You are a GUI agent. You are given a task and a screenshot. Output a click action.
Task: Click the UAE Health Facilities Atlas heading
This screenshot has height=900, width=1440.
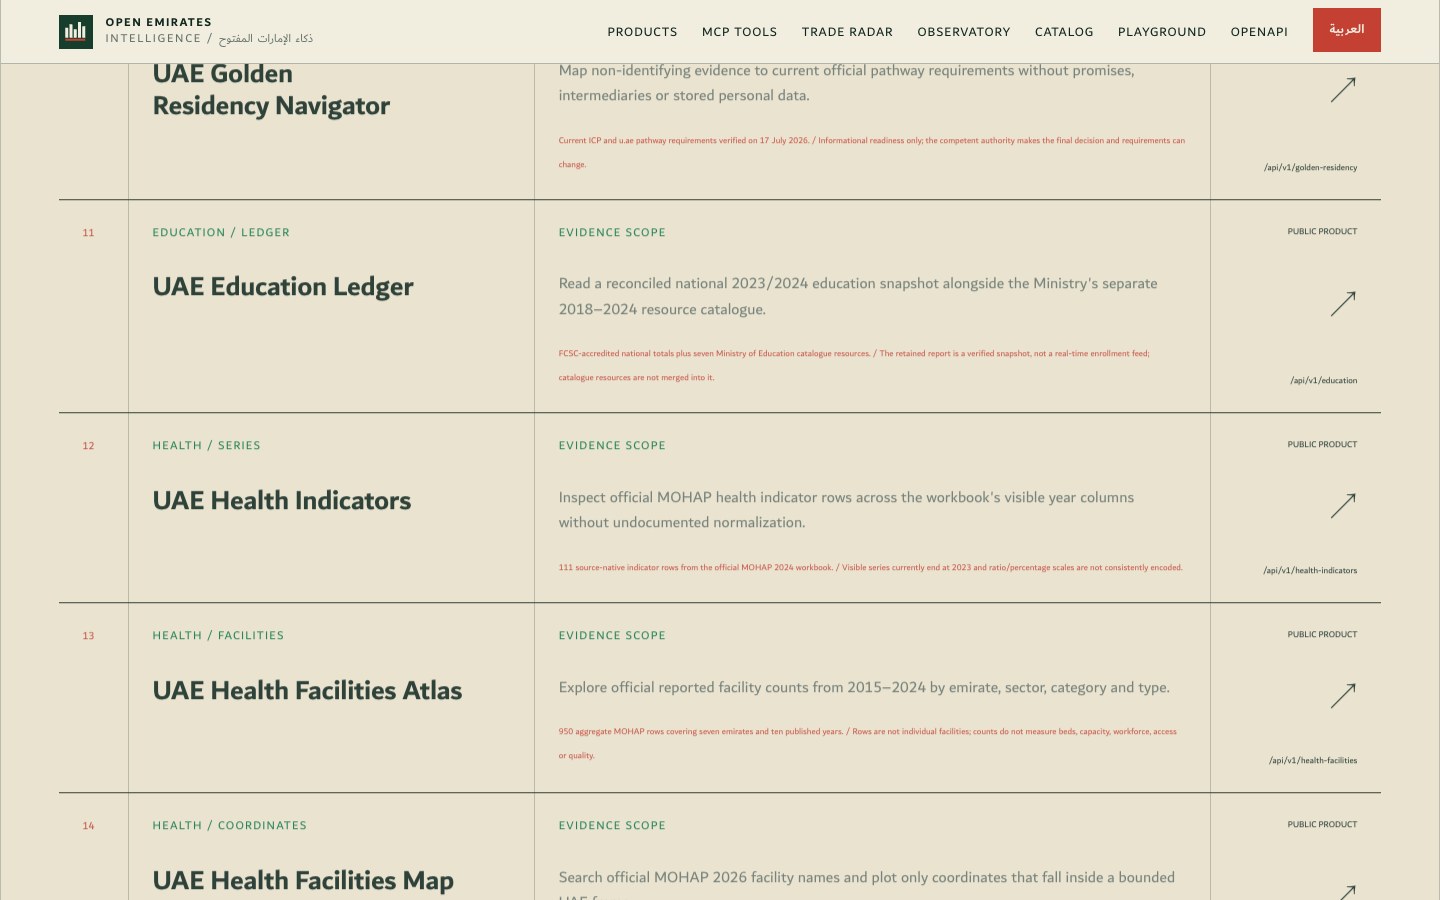coord(307,690)
